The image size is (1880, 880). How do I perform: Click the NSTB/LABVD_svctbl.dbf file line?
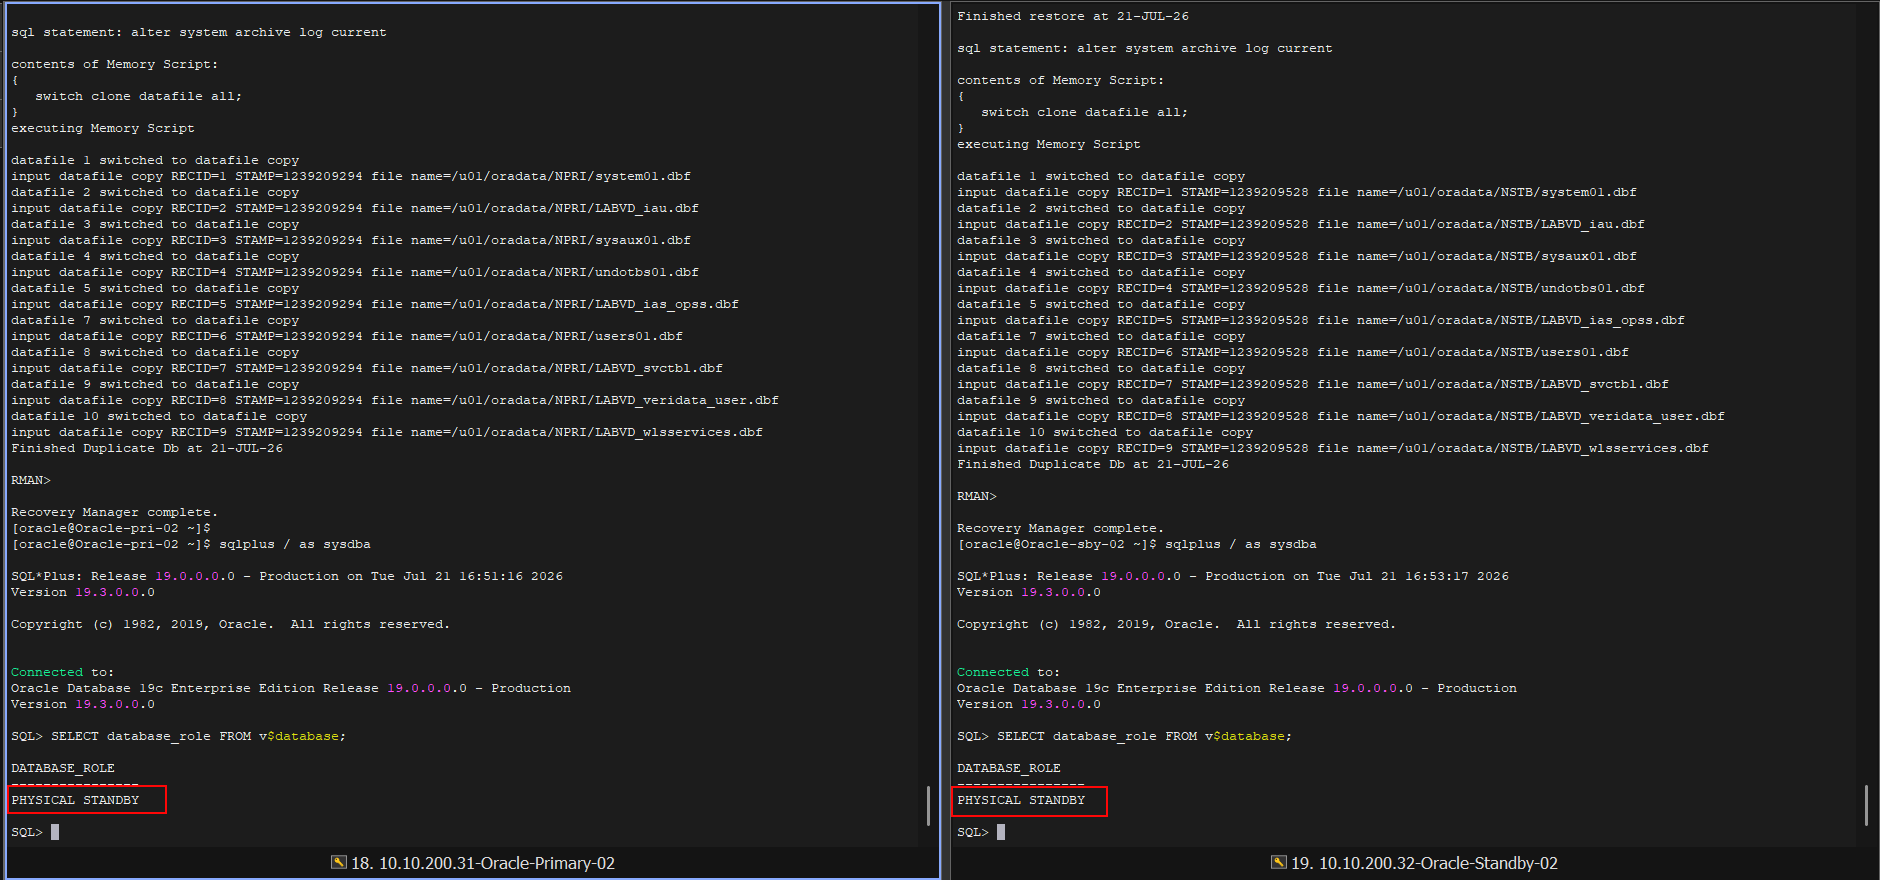(1313, 384)
